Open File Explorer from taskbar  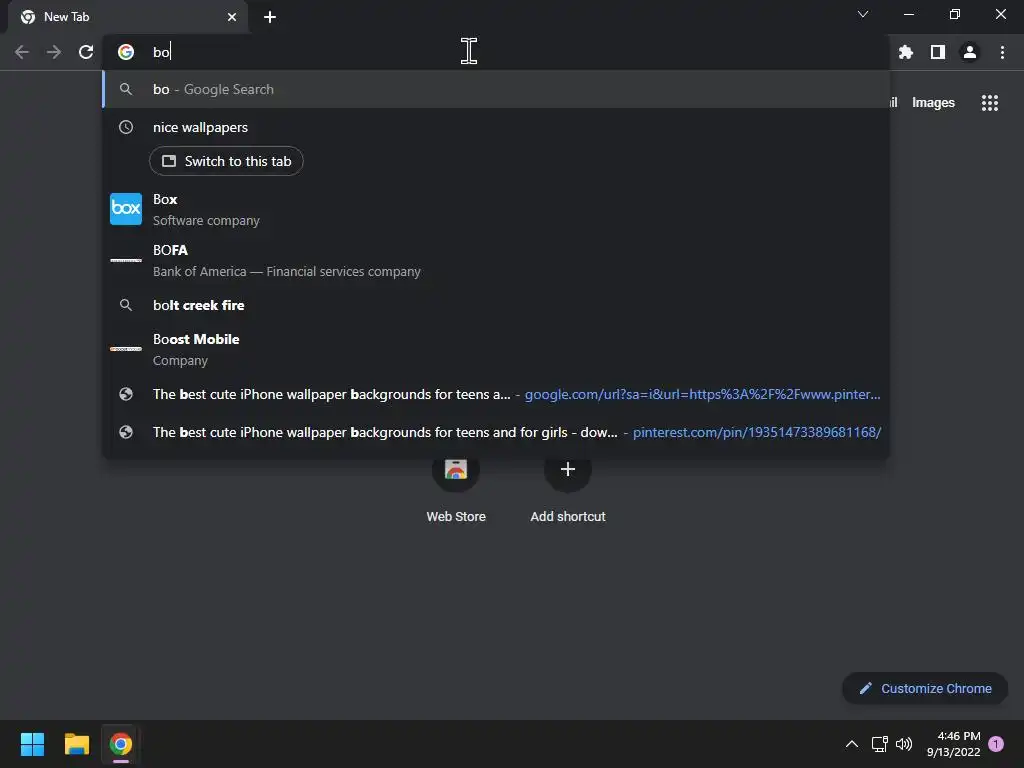click(76, 744)
